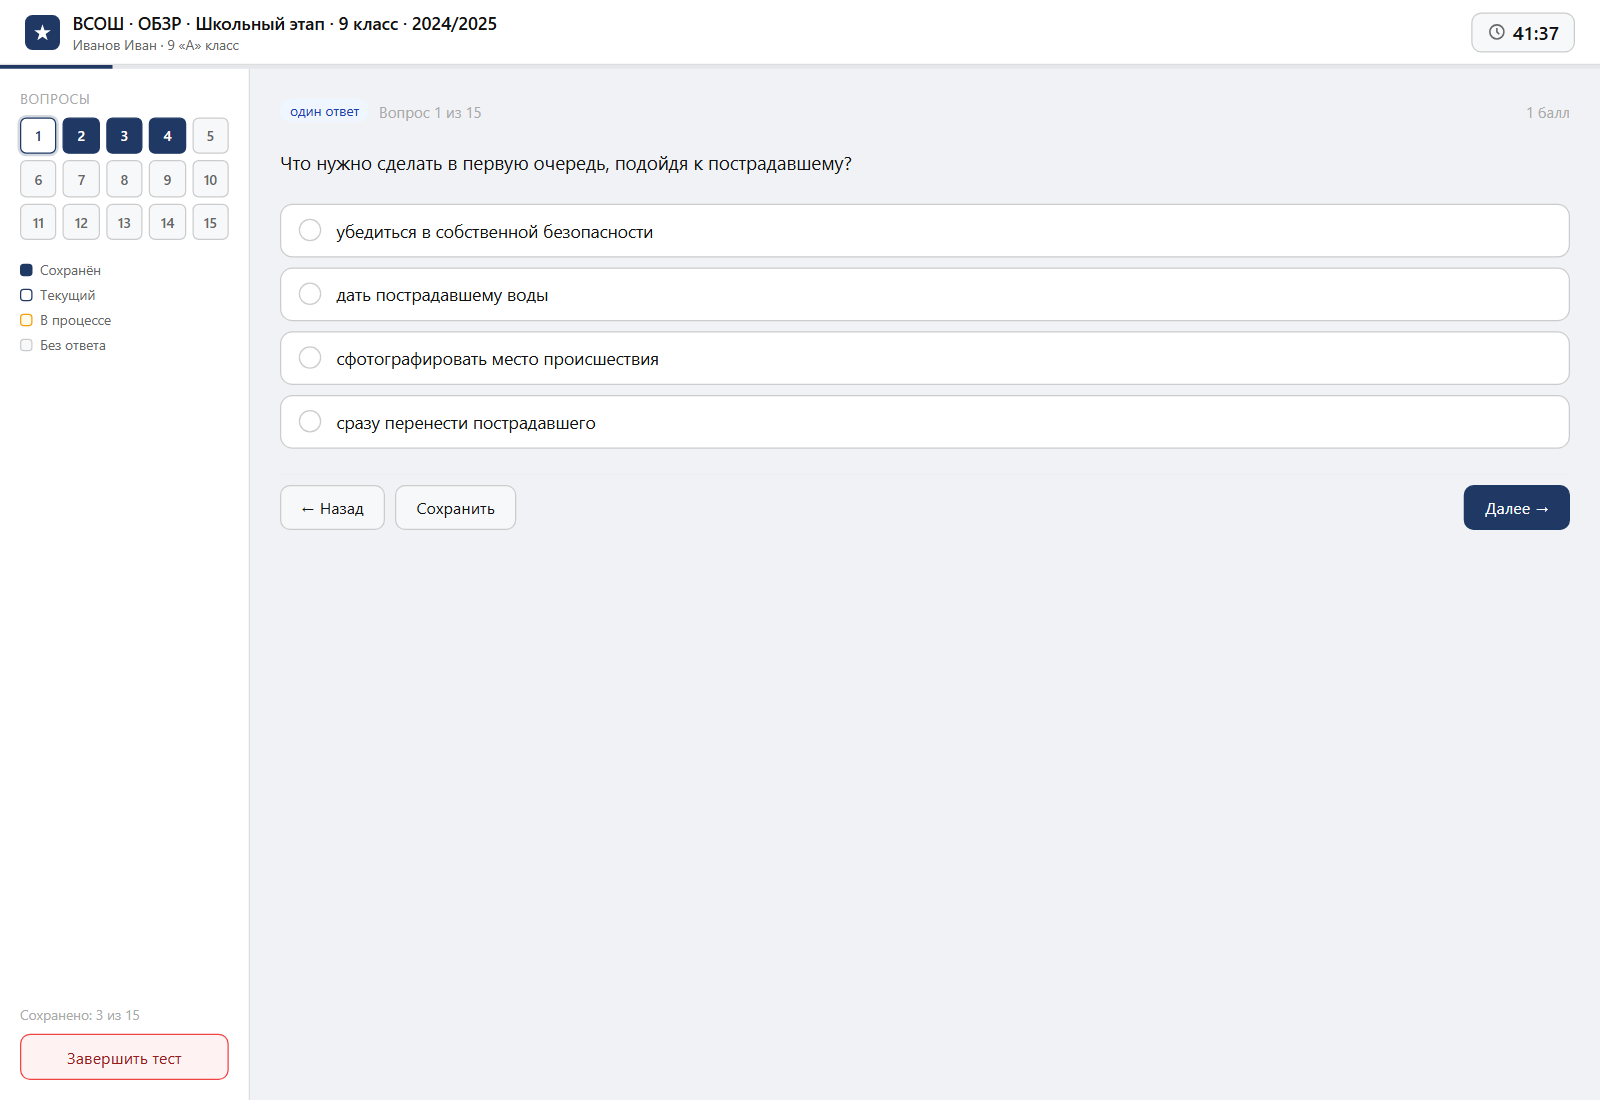Image resolution: width=1600 pixels, height=1100 pixels.
Task: Select answer "убедиться в собственной безопасности"
Action: (x=925, y=231)
